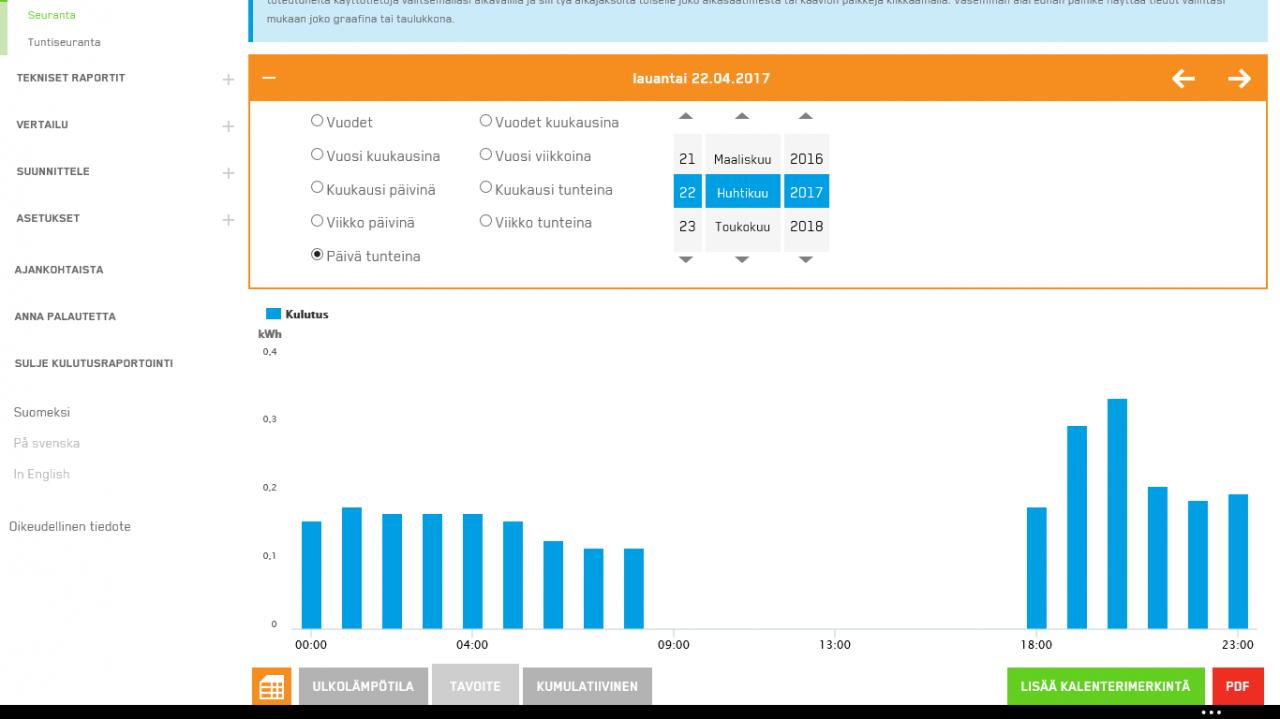Image resolution: width=1280 pixels, height=719 pixels.
Task: Open Tuntiseuranta in sidebar
Action: pos(64,42)
